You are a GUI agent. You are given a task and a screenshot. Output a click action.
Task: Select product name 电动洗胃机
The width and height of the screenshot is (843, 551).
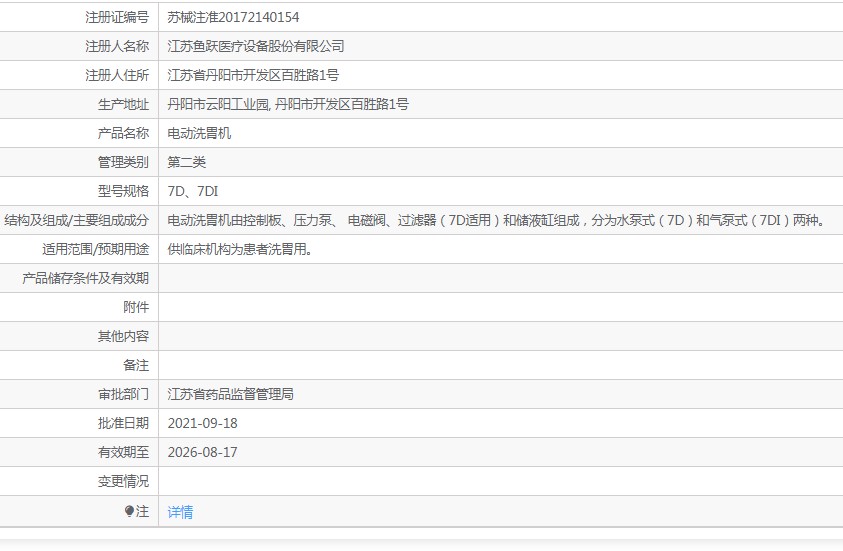click(199, 133)
